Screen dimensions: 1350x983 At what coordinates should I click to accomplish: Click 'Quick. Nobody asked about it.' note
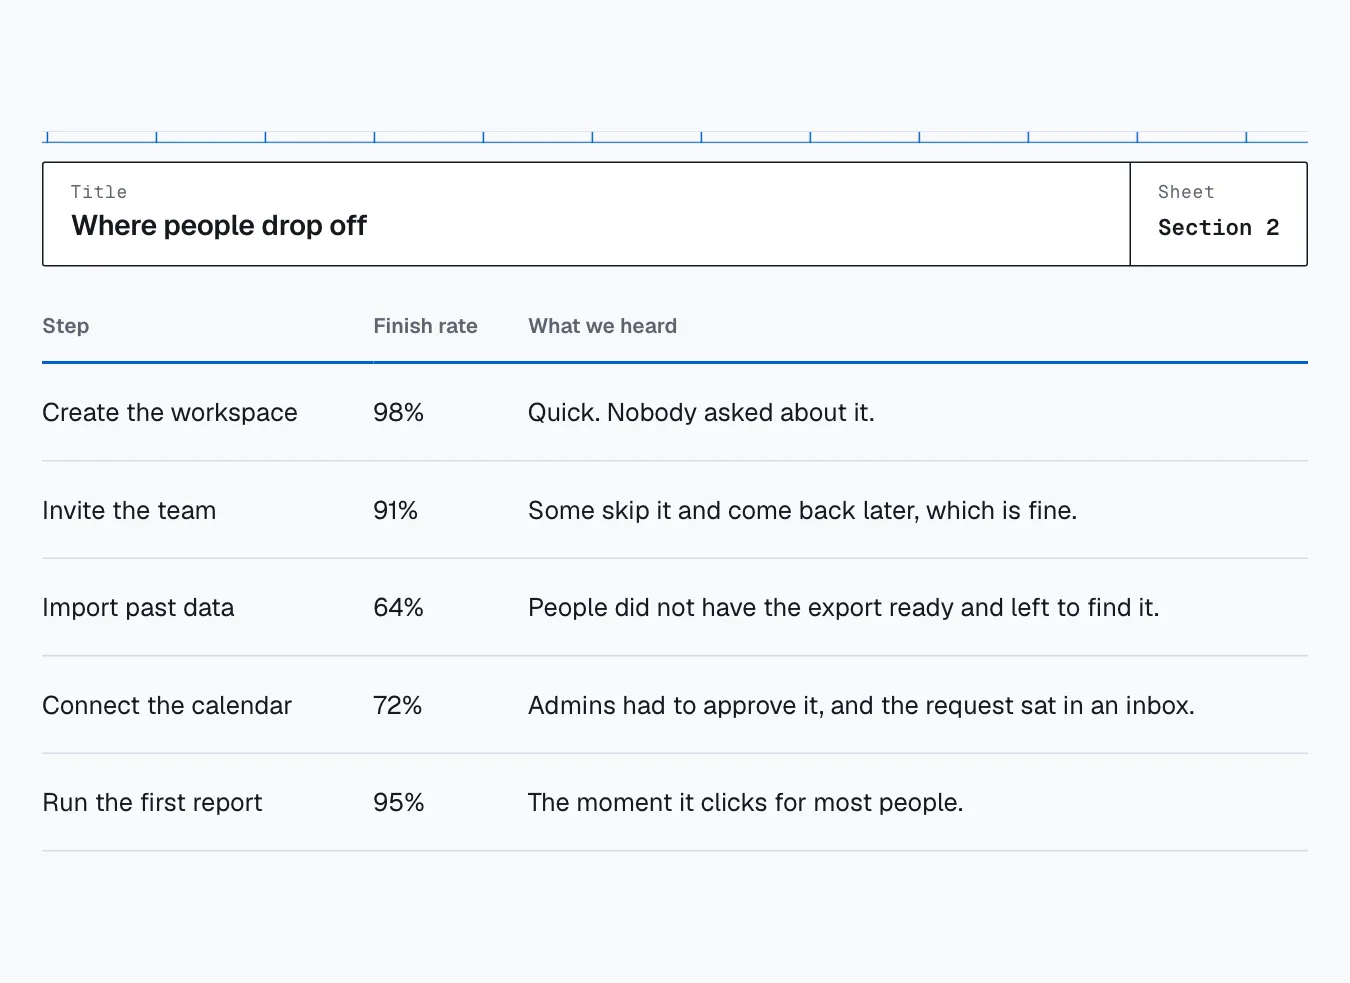pos(701,412)
